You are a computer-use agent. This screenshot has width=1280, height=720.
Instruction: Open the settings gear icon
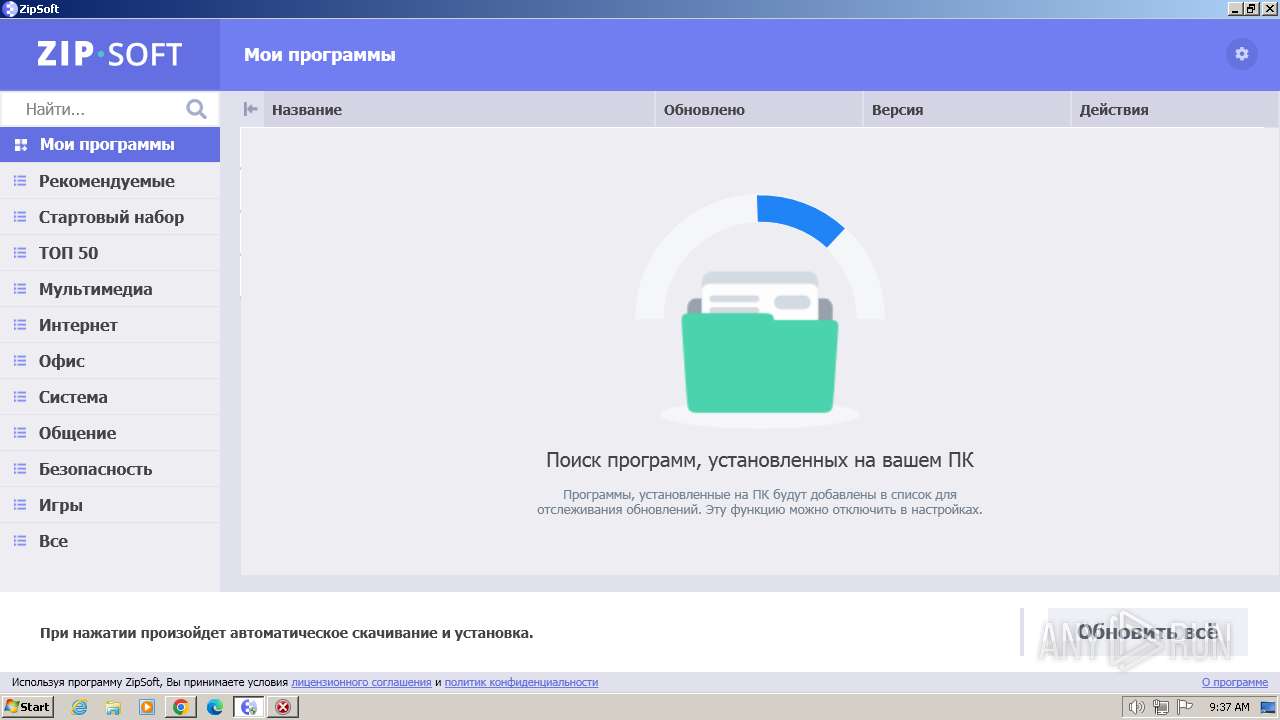pyautogui.click(x=1242, y=54)
